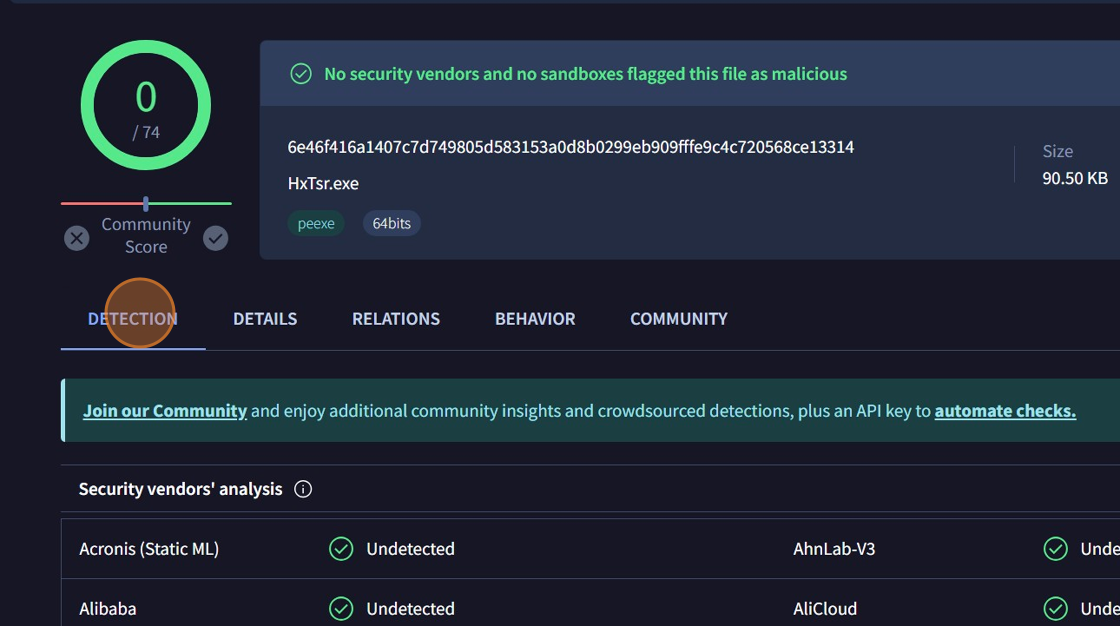View the BEHAVIOR tab
Image resolution: width=1120 pixels, height=626 pixels.
point(535,319)
